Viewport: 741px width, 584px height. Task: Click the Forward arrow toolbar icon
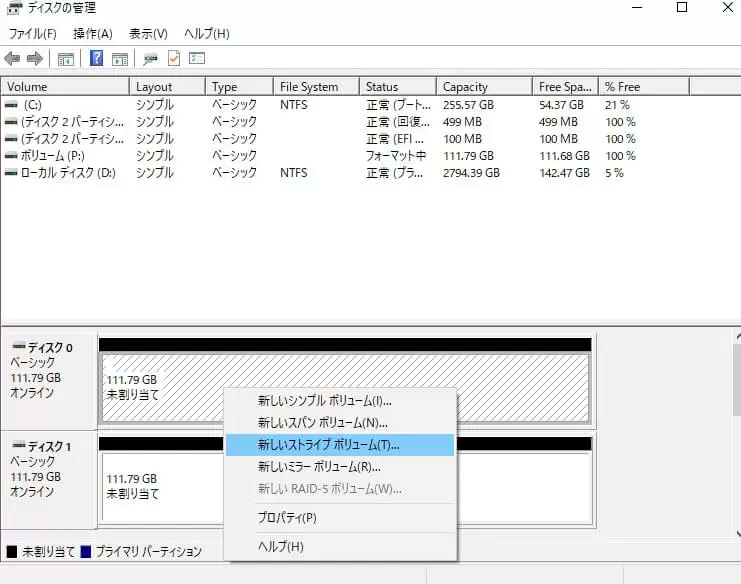point(34,59)
